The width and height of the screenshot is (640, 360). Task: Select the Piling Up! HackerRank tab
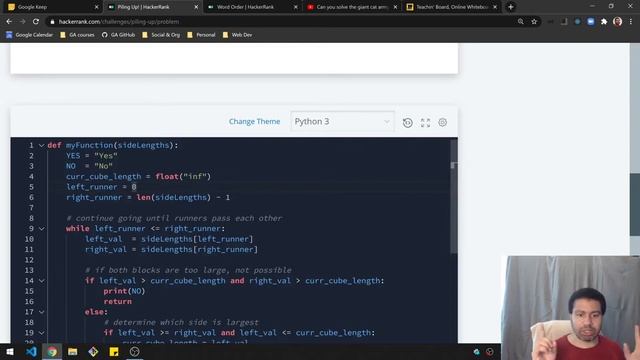tap(152, 7)
